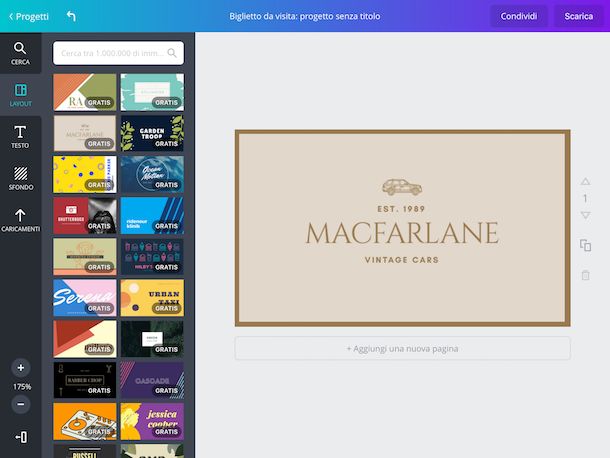Open the Sfondo background tab
This screenshot has width=610, height=458.
20,178
